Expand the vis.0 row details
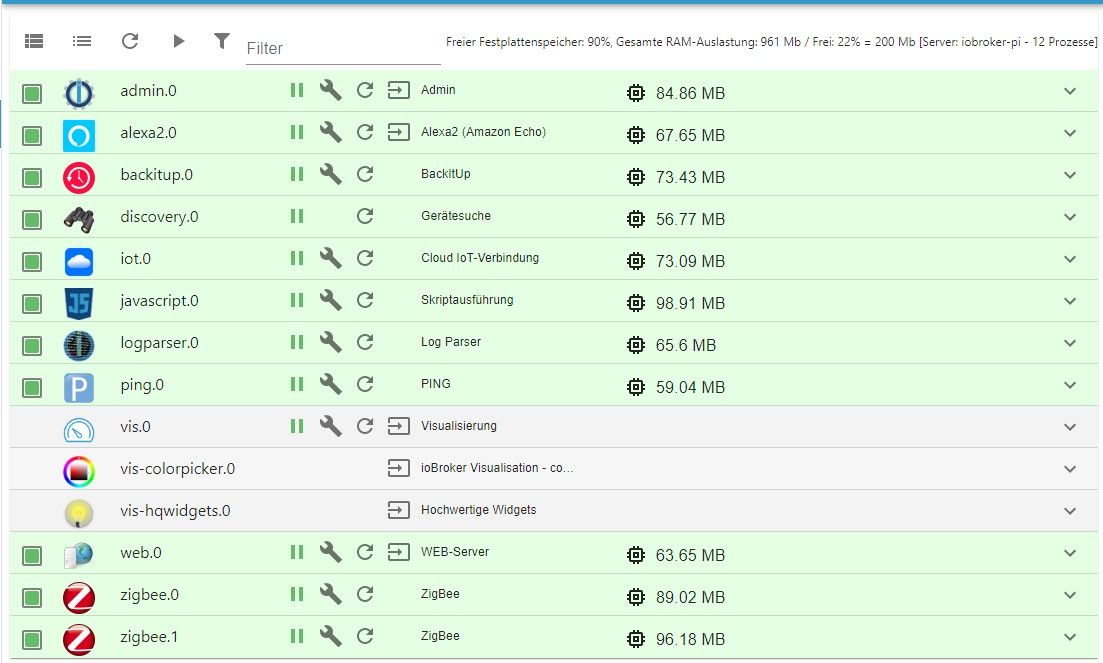The width and height of the screenshot is (1103, 663). [x=1070, y=427]
